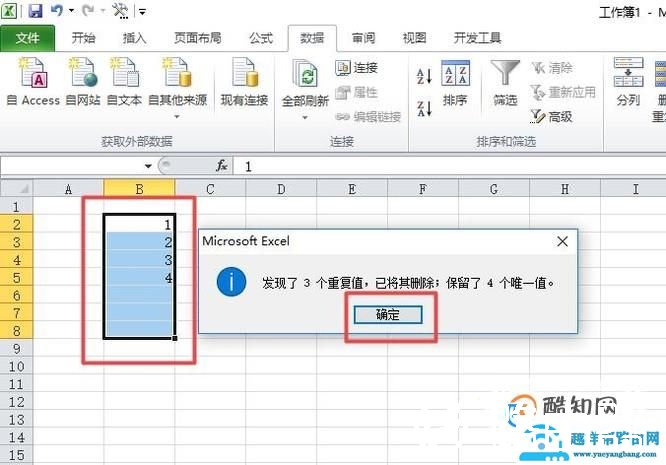Save the workbook with the floppy disk icon
Screen dimensions: 666x465
point(35,10)
